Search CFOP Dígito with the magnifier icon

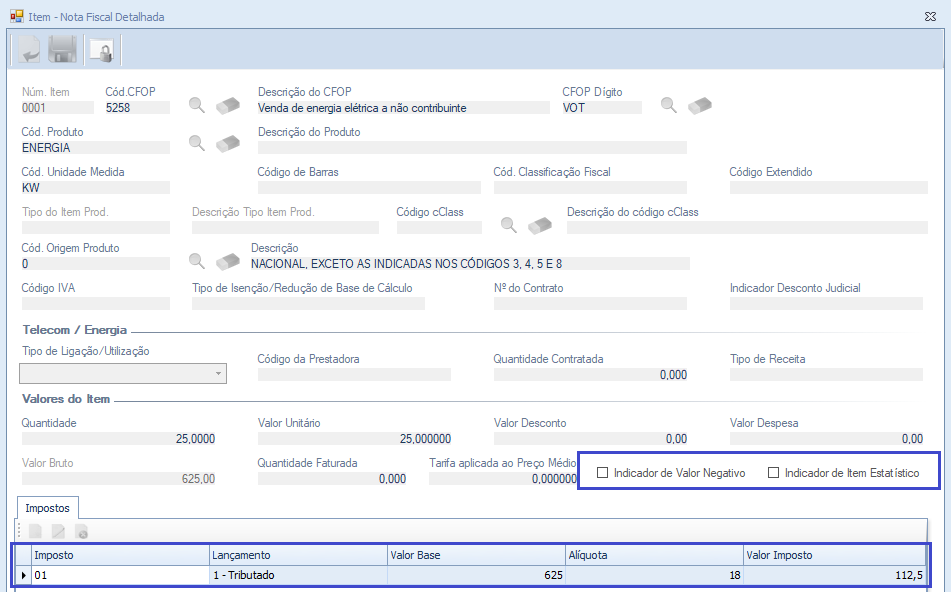click(x=669, y=105)
